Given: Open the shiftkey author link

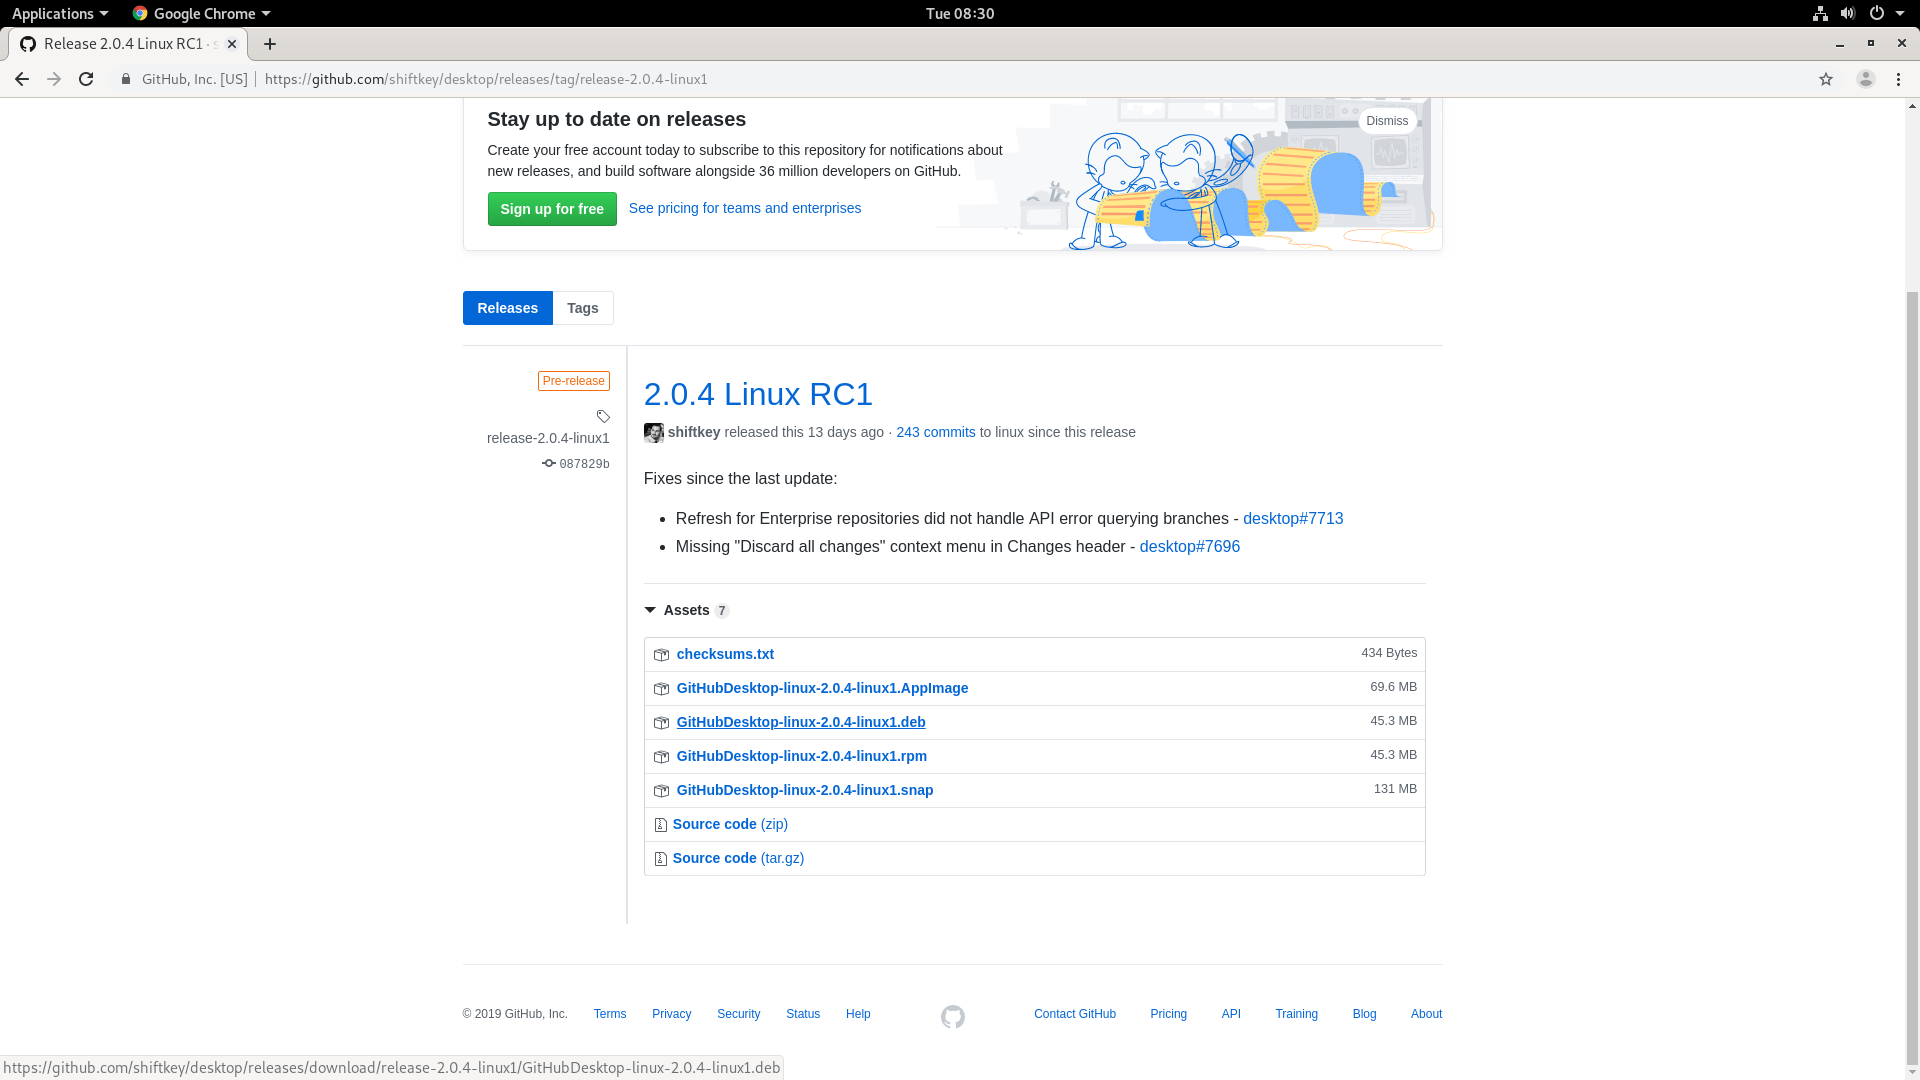Looking at the screenshot, I should pos(694,432).
